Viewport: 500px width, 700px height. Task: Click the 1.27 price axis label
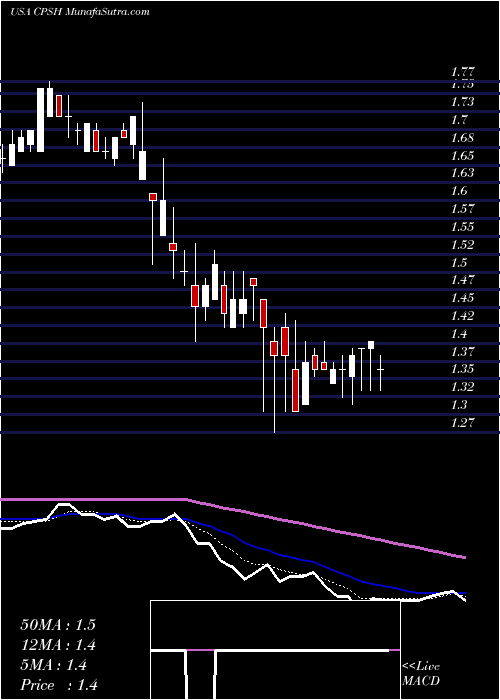click(462, 422)
